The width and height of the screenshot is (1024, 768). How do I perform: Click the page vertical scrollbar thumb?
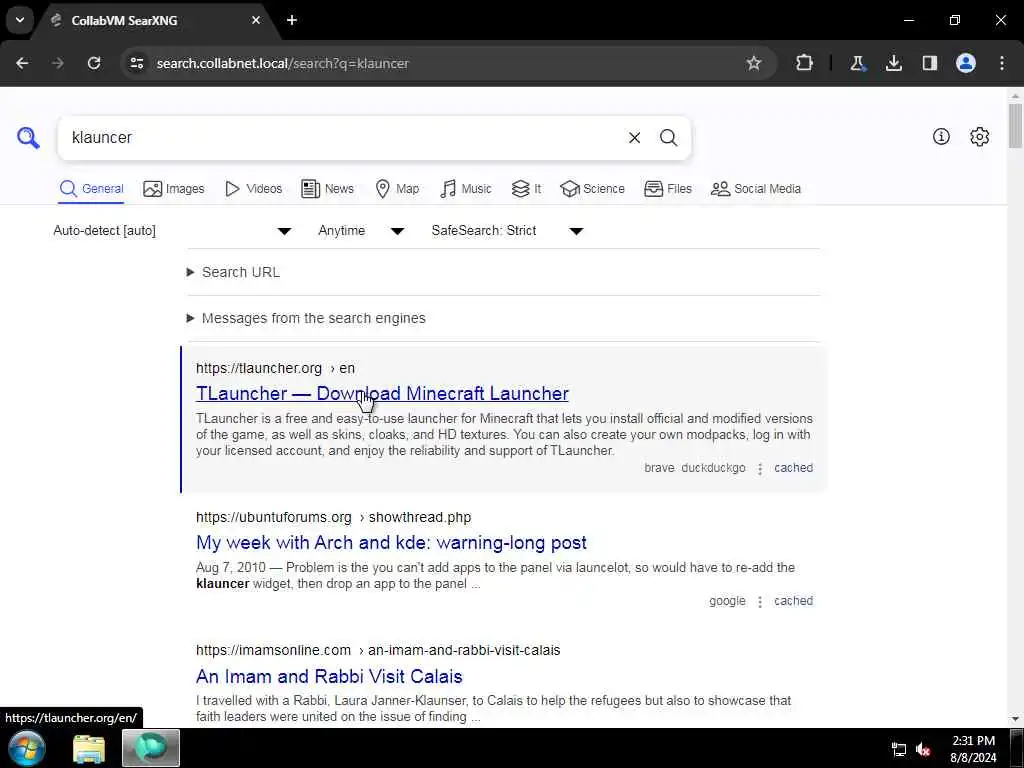[1016, 125]
